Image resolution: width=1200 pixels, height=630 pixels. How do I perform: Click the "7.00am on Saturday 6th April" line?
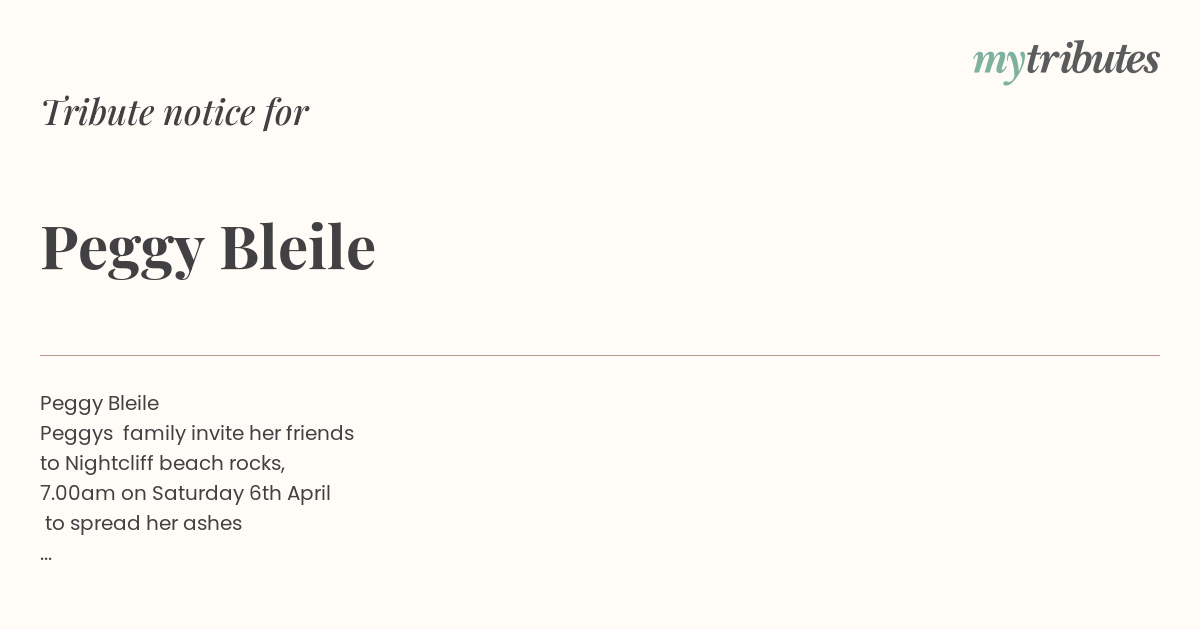point(185,494)
